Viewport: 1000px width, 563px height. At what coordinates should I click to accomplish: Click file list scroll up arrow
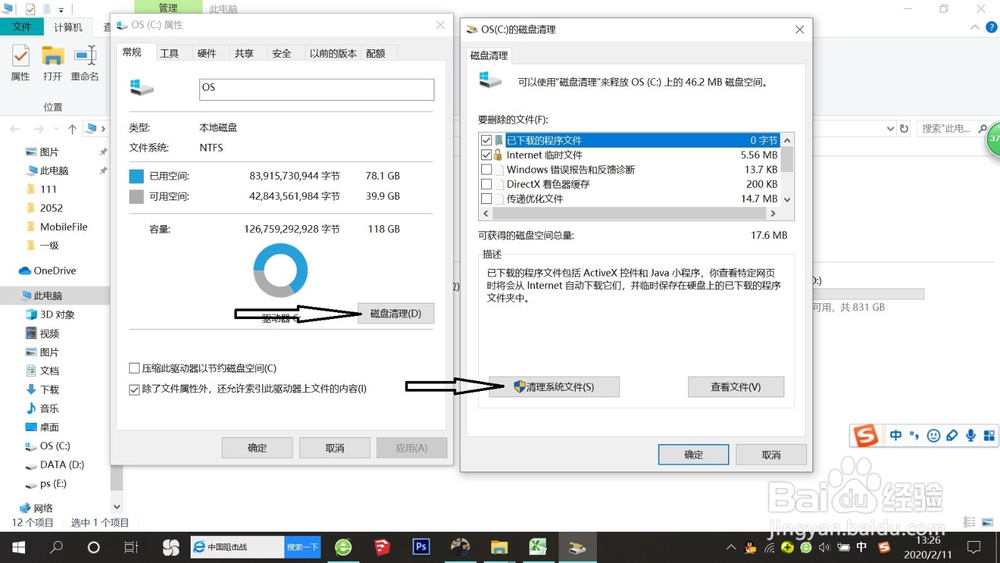coord(787,140)
